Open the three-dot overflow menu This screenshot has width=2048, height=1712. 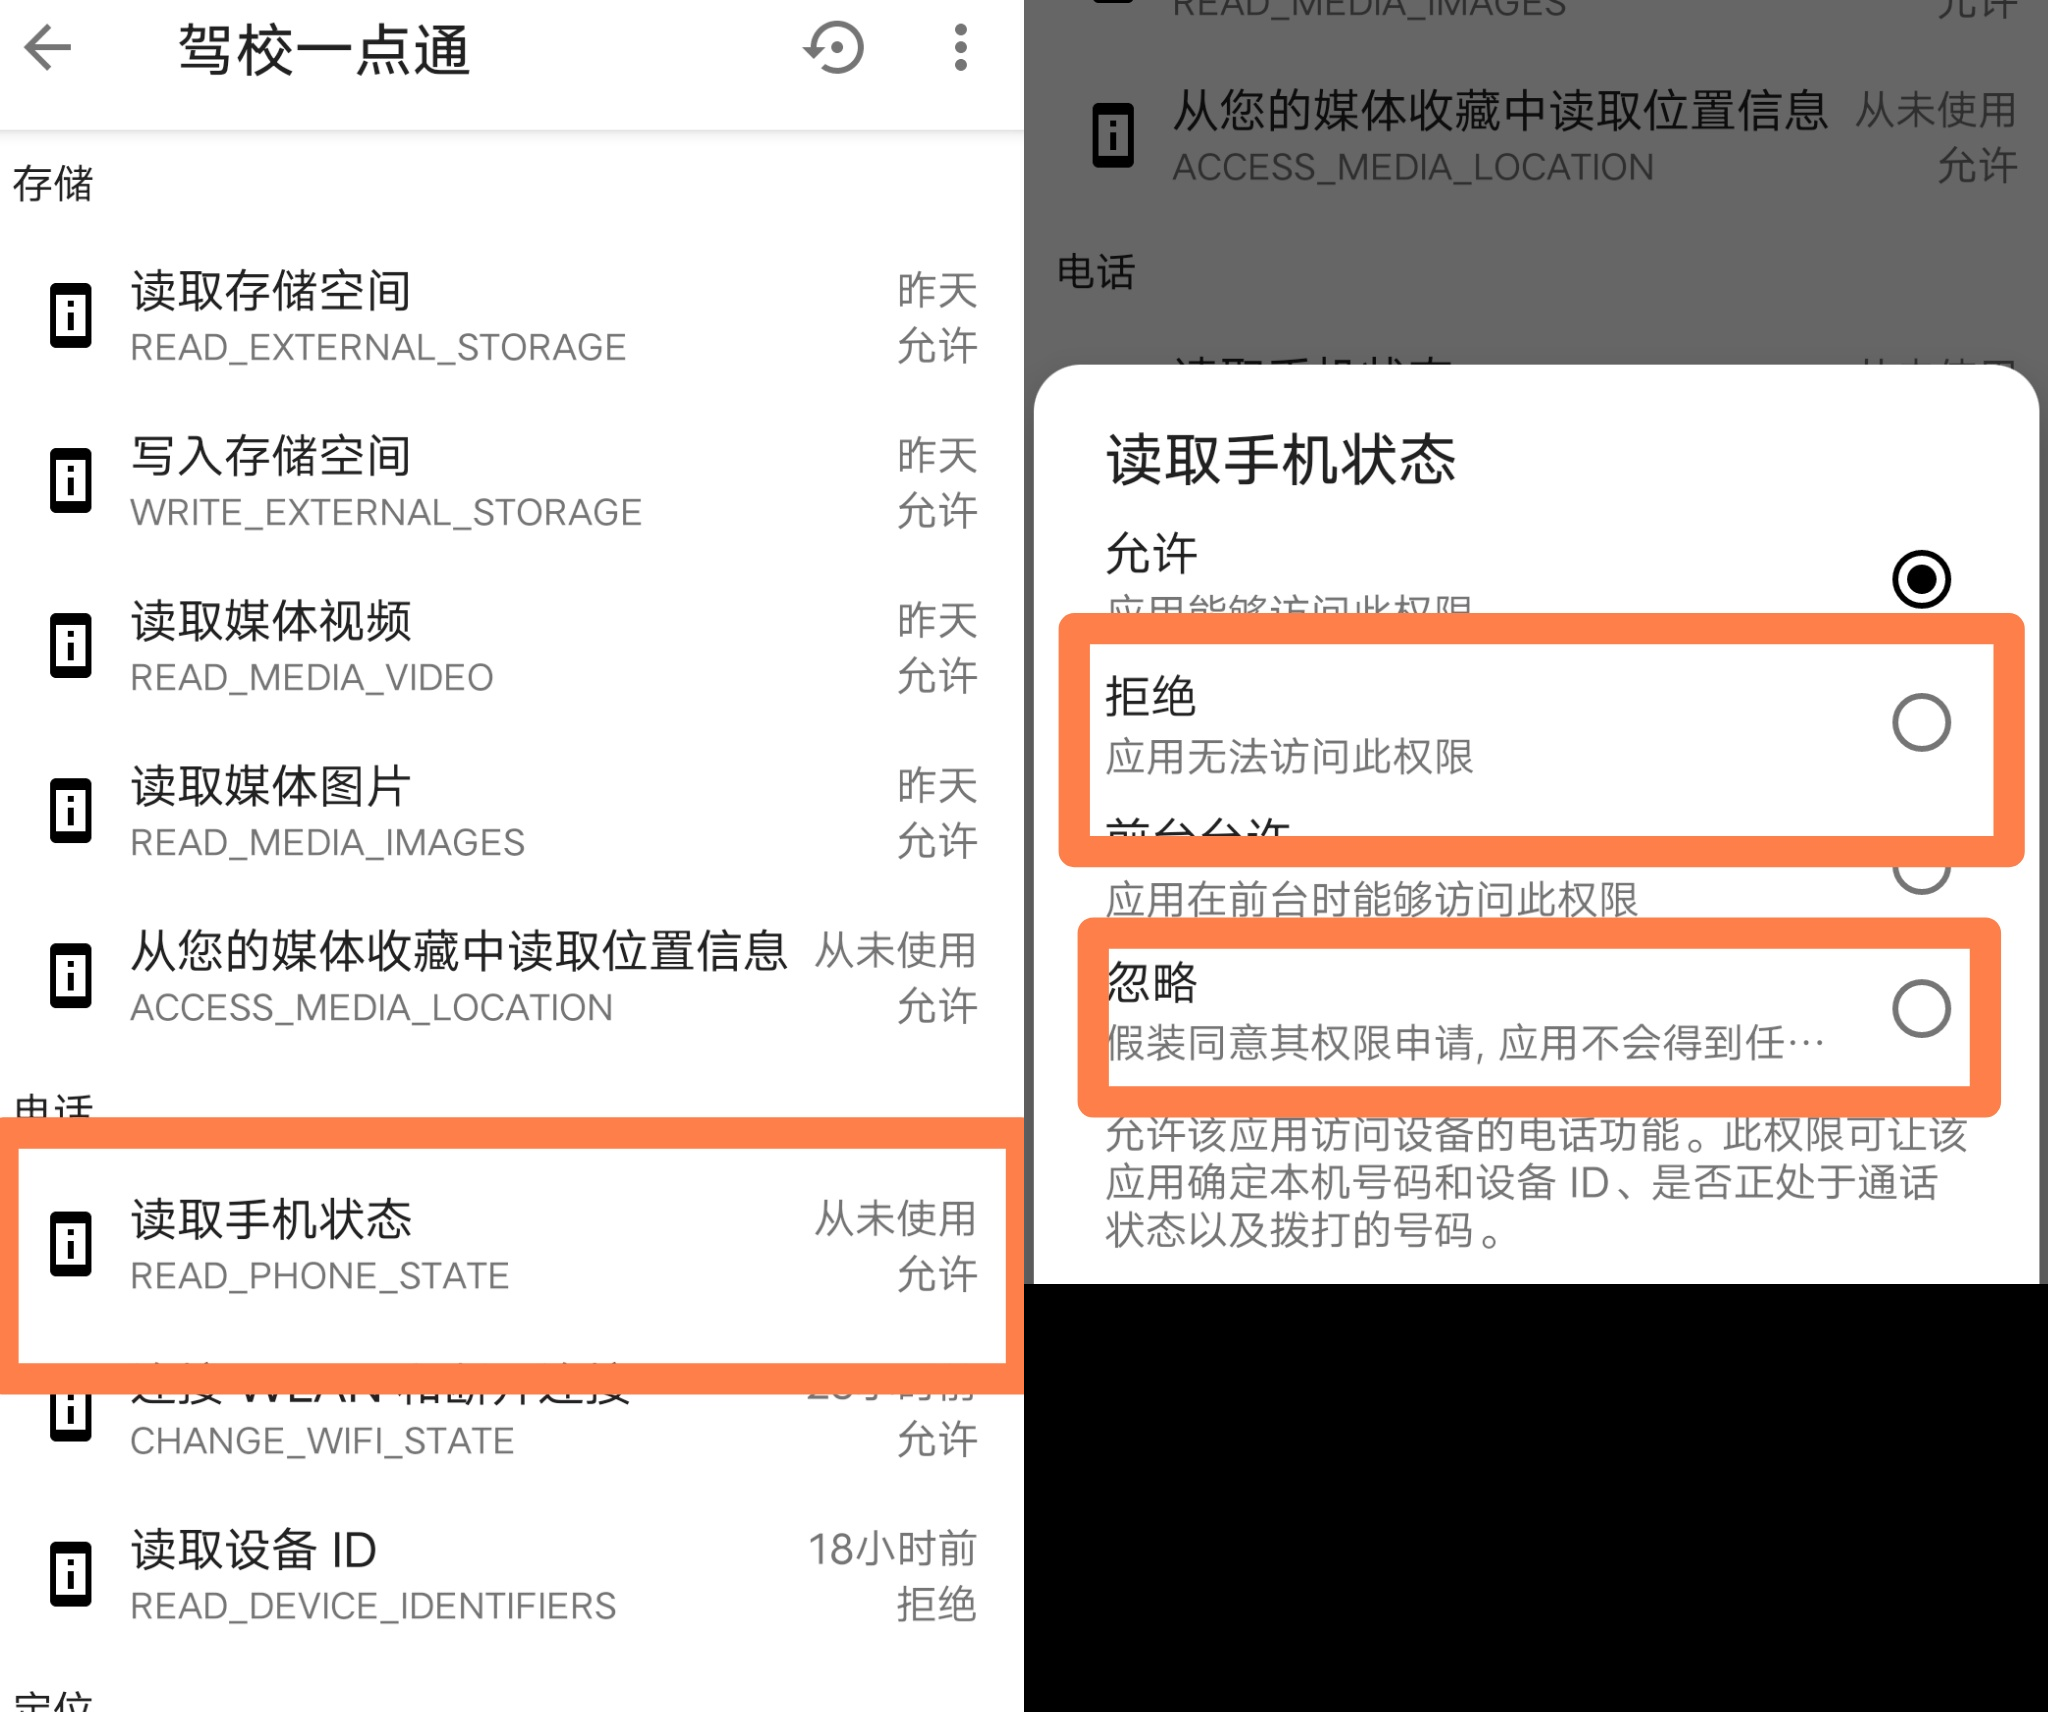click(960, 47)
